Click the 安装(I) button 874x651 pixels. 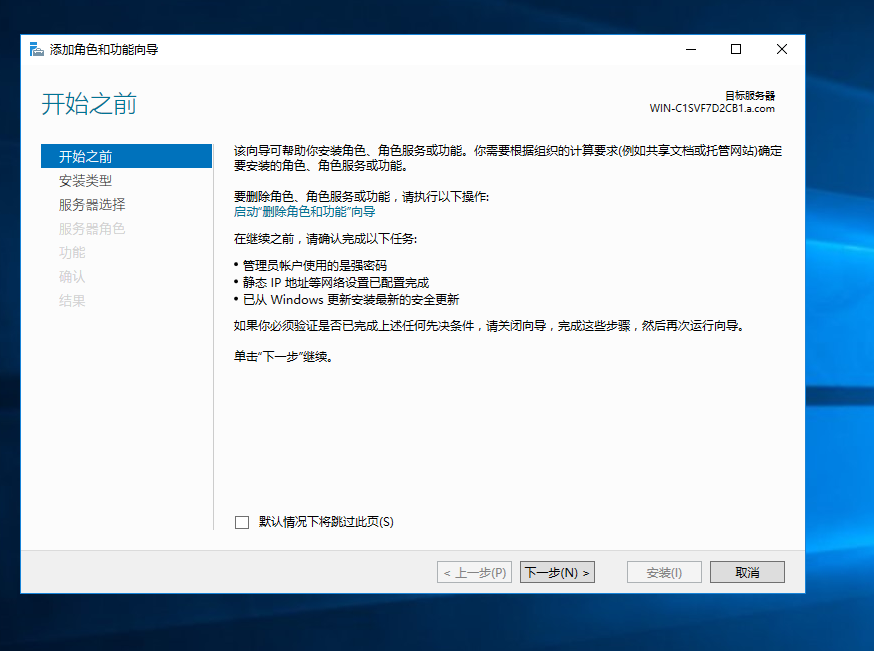pos(664,572)
